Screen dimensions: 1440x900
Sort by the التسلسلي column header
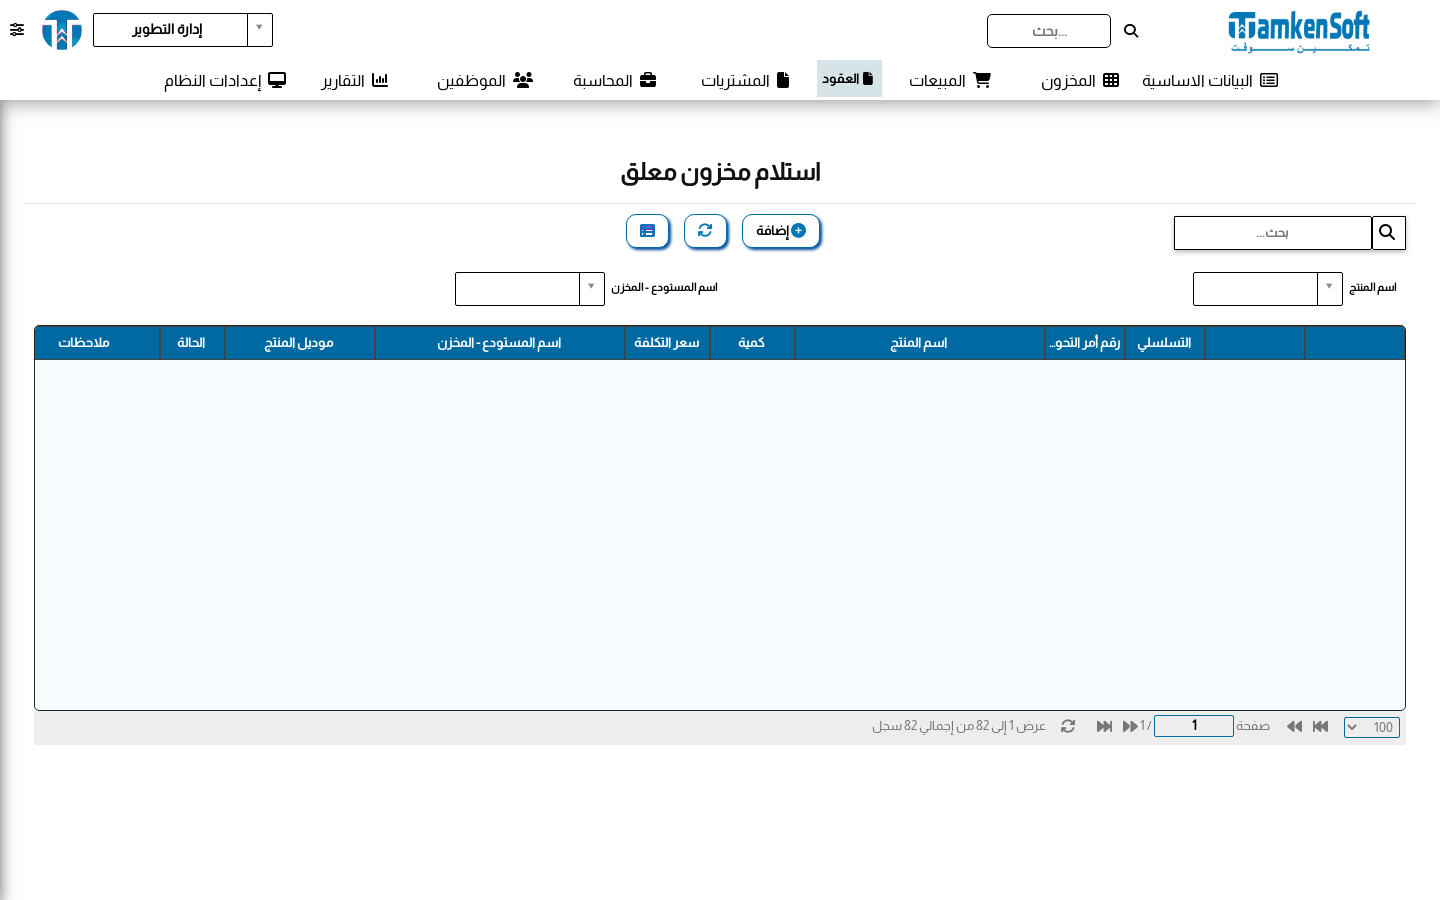(1165, 343)
